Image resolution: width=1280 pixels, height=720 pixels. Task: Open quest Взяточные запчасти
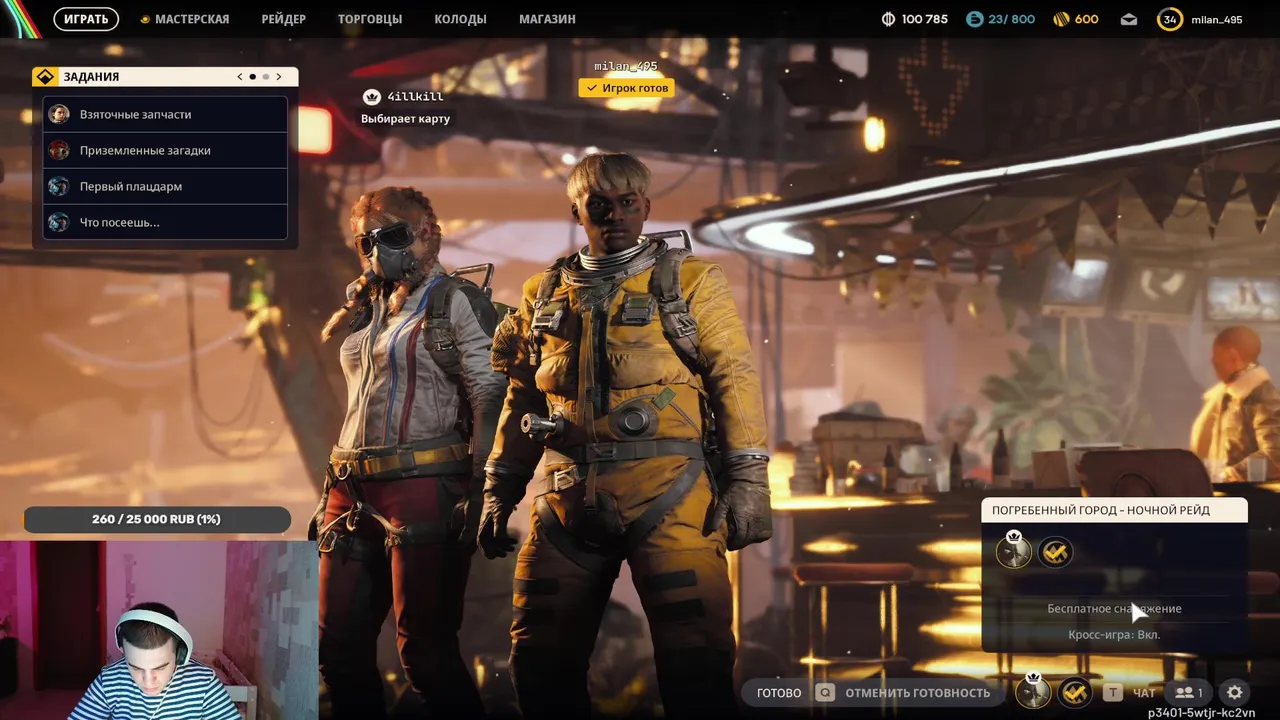pos(165,114)
